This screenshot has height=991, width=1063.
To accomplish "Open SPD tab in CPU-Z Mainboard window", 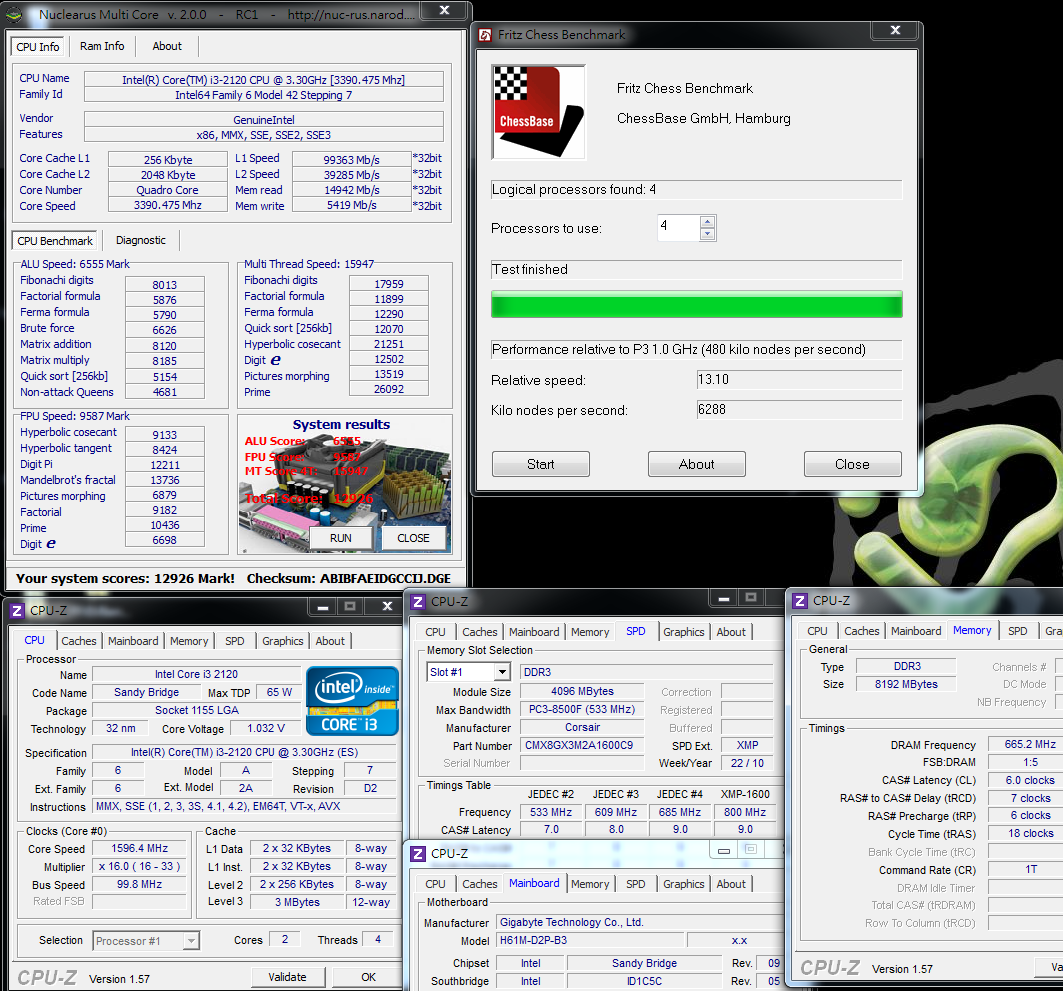I will [x=636, y=885].
